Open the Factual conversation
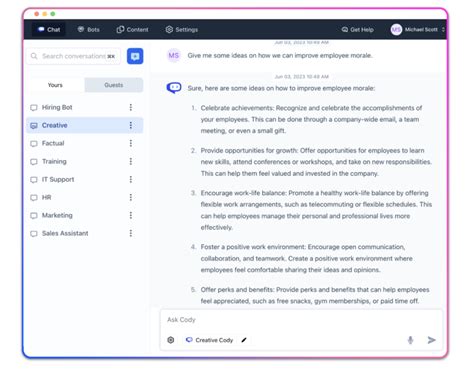The width and height of the screenshot is (474, 381). tap(85, 143)
